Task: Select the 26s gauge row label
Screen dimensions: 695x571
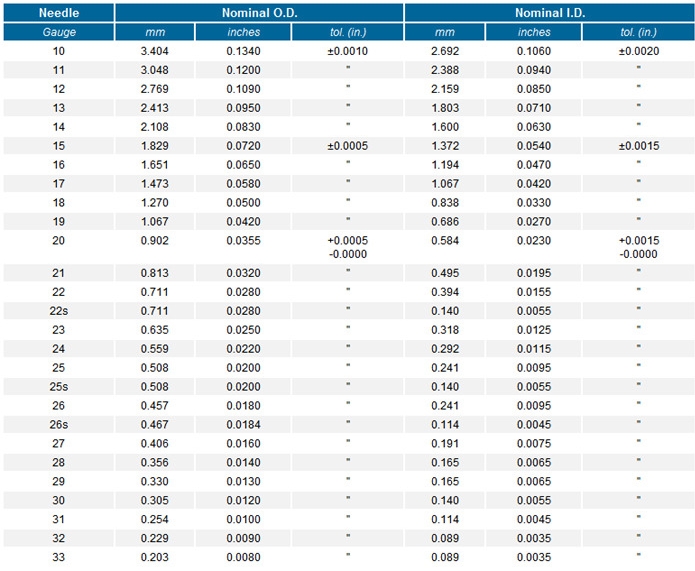Action: [x=58, y=425]
